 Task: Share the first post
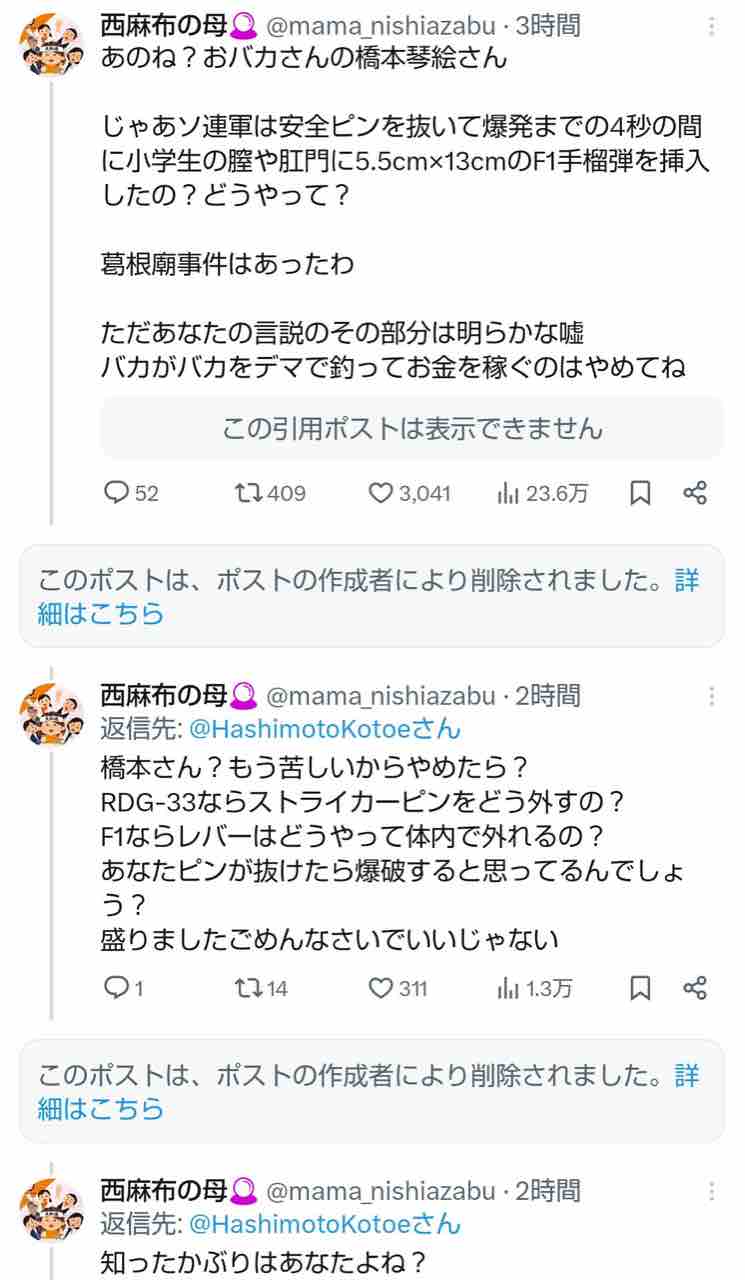pos(695,492)
